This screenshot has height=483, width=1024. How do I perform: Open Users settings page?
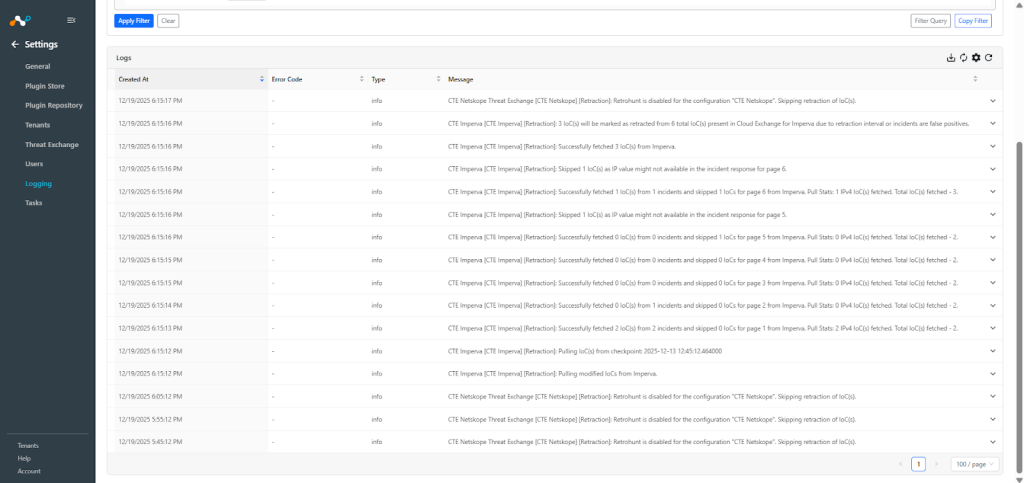pyautogui.click(x=34, y=164)
